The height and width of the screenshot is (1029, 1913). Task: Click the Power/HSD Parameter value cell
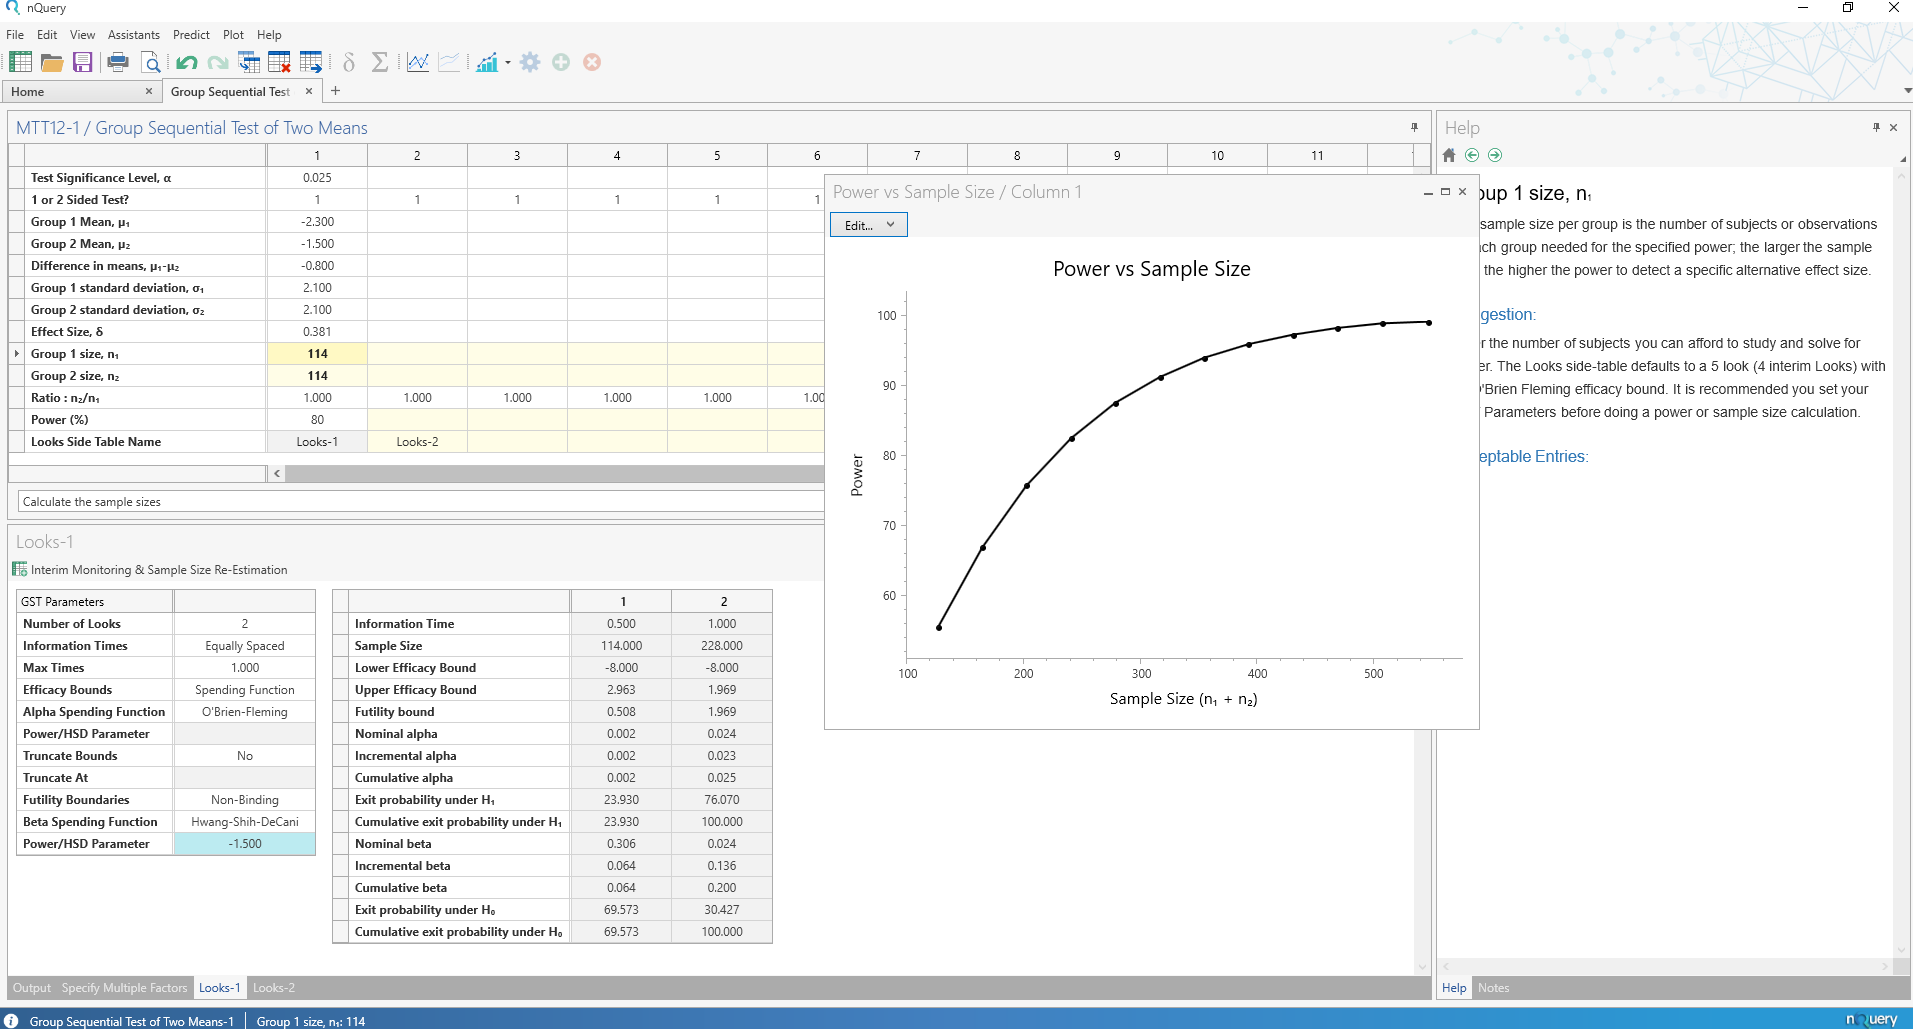pos(244,843)
